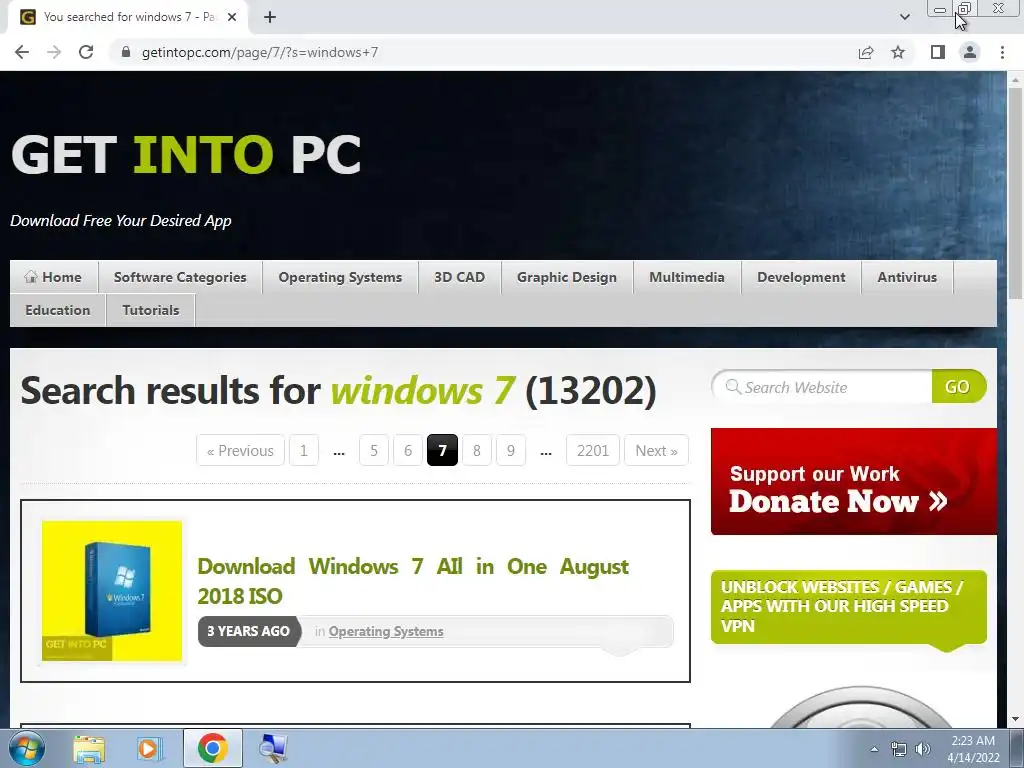Click the Windows Start orb
This screenshot has width=1024, height=768.
tap(26, 748)
